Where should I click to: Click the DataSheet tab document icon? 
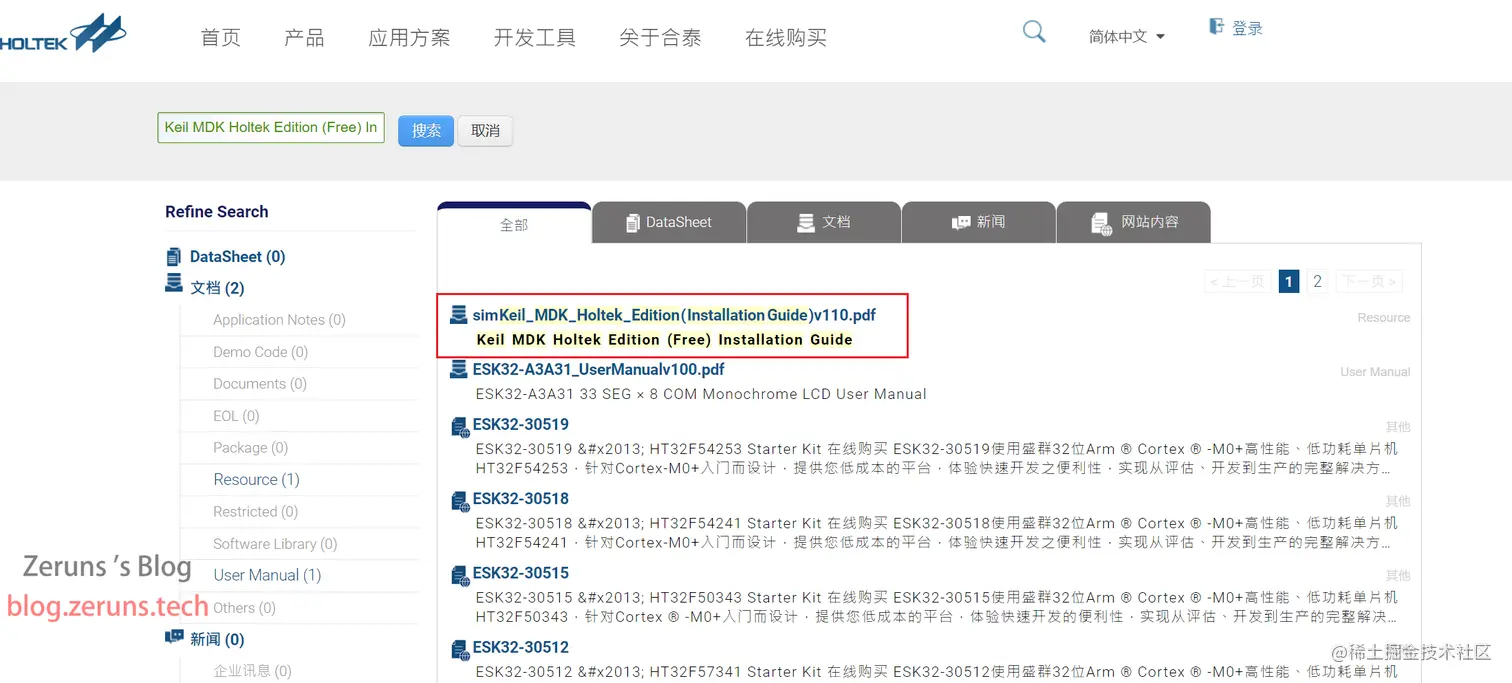[x=632, y=223]
